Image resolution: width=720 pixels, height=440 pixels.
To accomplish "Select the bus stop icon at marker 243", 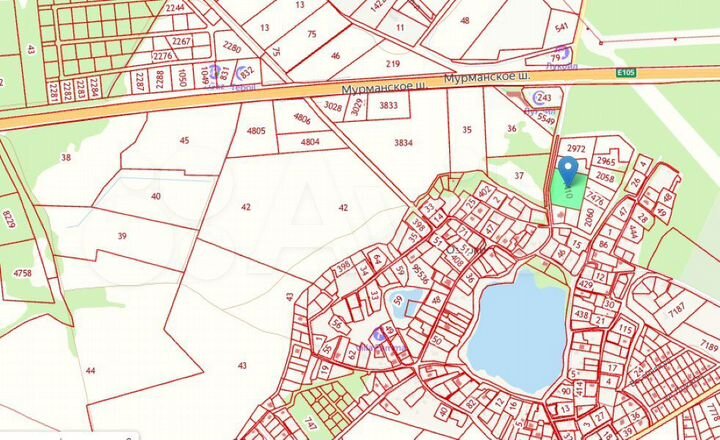I will coord(538,97).
